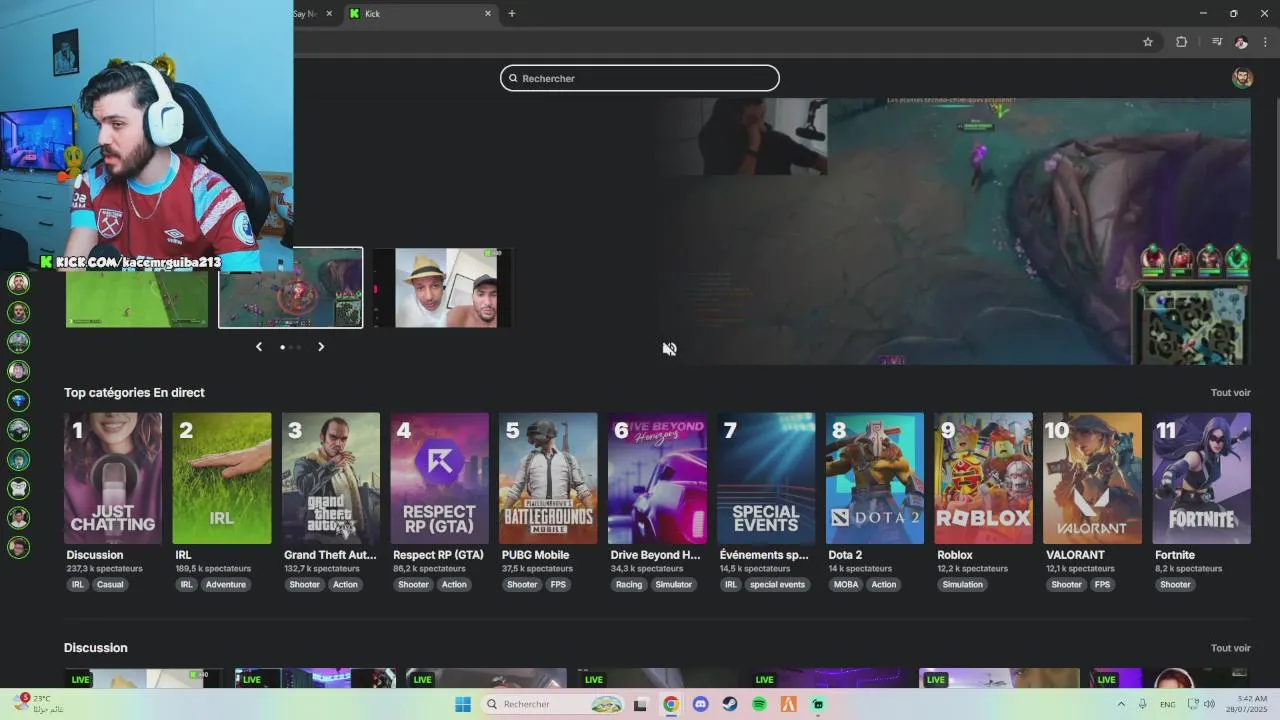Go to the previous featured stream arrow
1280x720 pixels.
(259, 347)
